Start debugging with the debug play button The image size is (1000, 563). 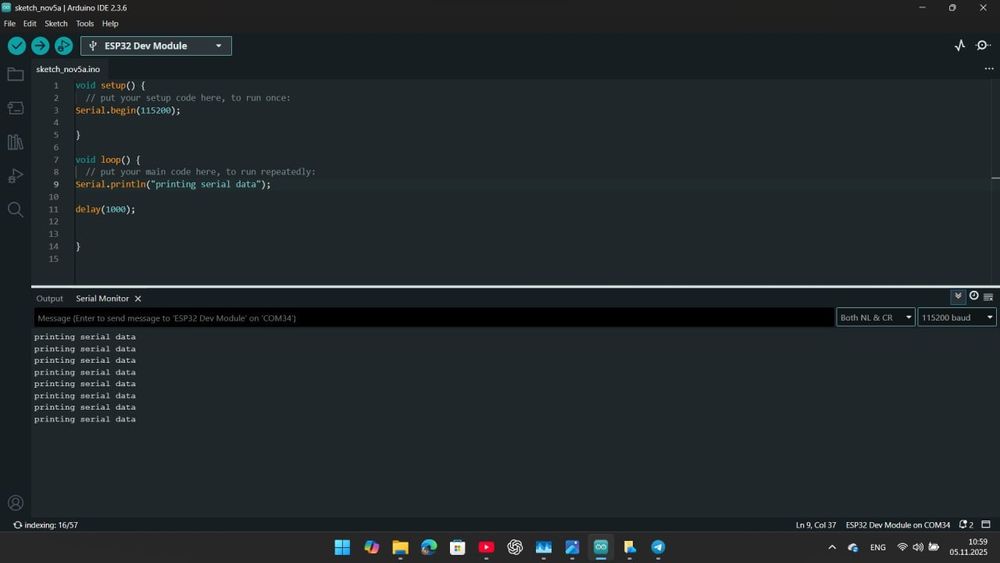63,46
